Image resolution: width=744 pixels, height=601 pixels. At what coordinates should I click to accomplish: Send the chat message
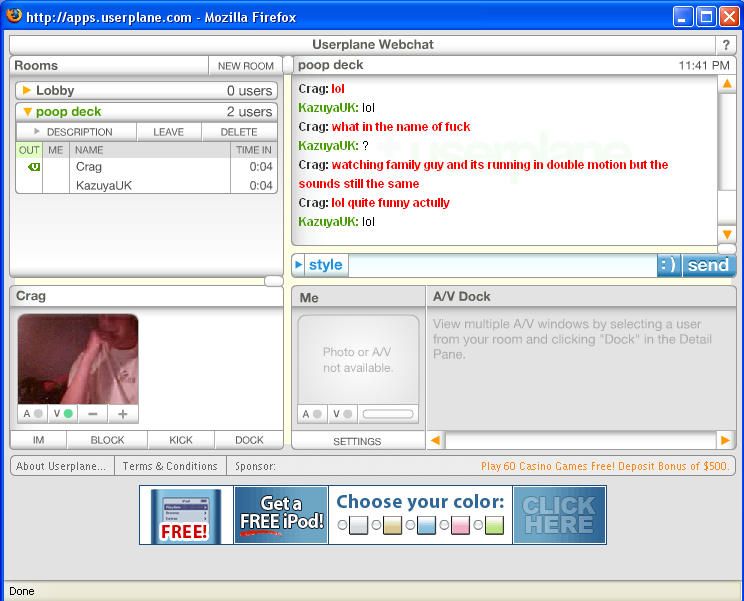pos(708,265)
